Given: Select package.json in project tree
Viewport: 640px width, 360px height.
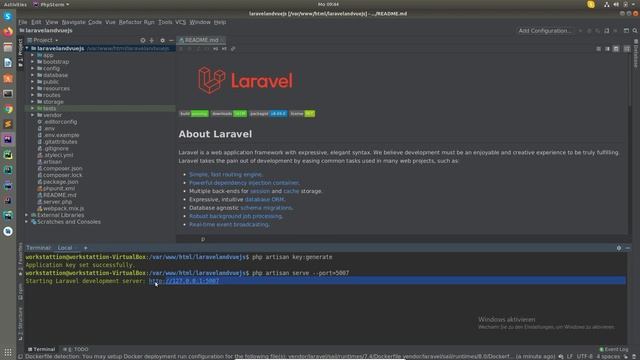Looking at the screenshot, I should (x=60, y=182).
